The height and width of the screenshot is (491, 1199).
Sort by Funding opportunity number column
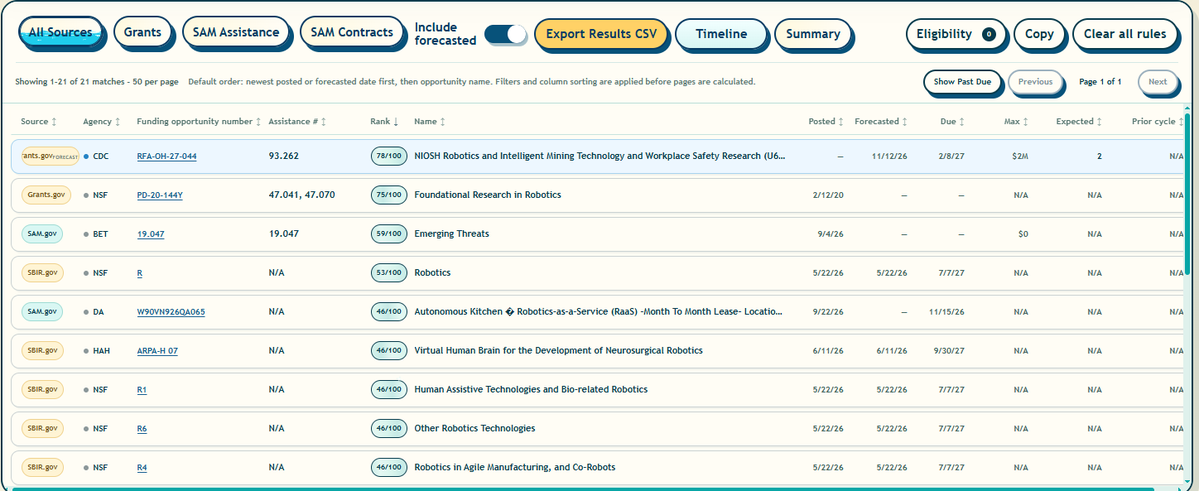pos(199,122)
